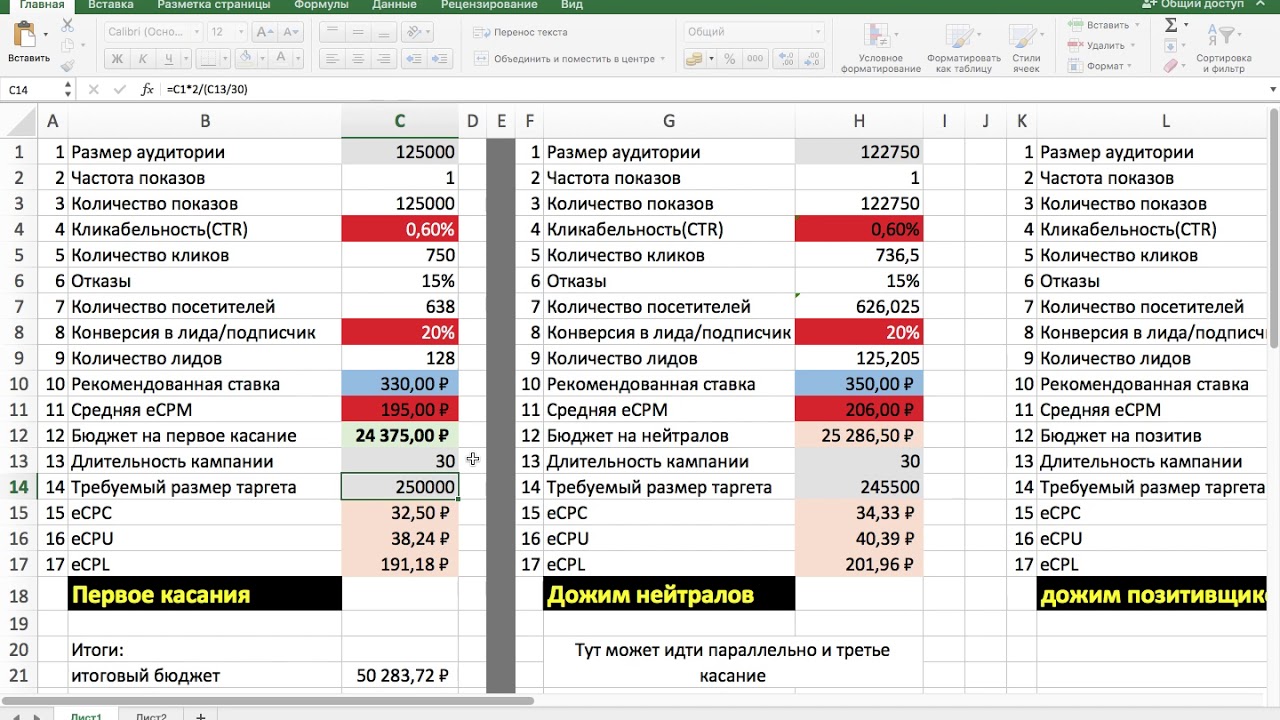This screenshot has width=1280, height=720.
Task: Open 'Условное форматирование' menu
Action: [x=880, y=48]
